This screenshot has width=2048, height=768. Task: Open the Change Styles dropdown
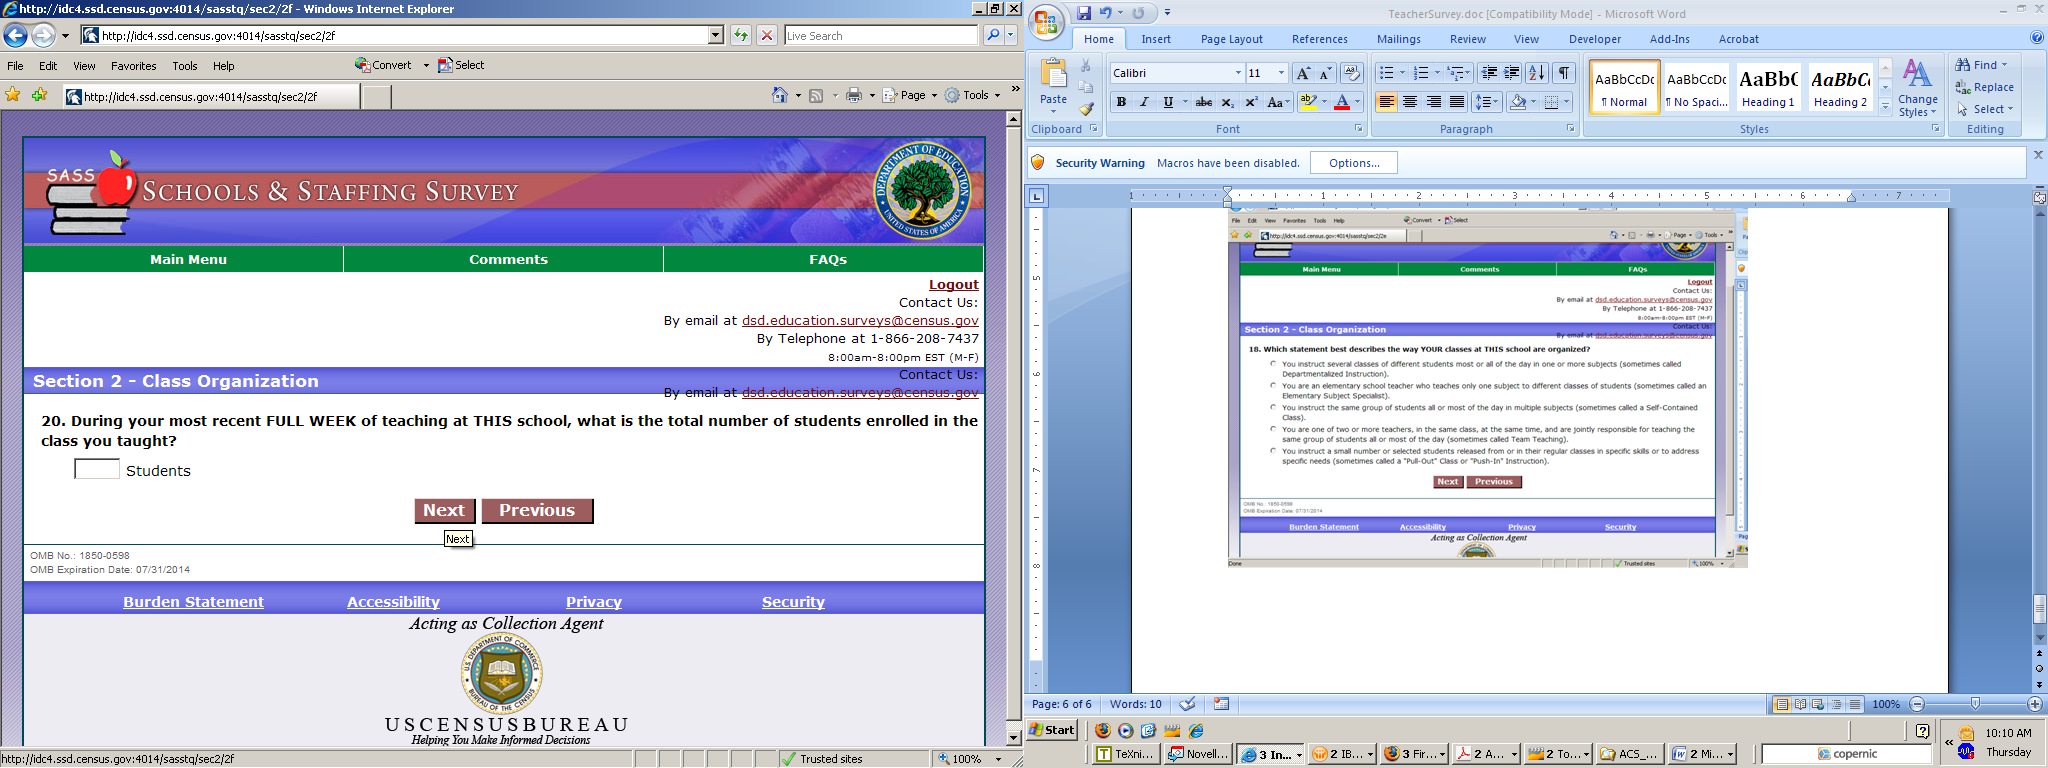[x=1917, y=88]
